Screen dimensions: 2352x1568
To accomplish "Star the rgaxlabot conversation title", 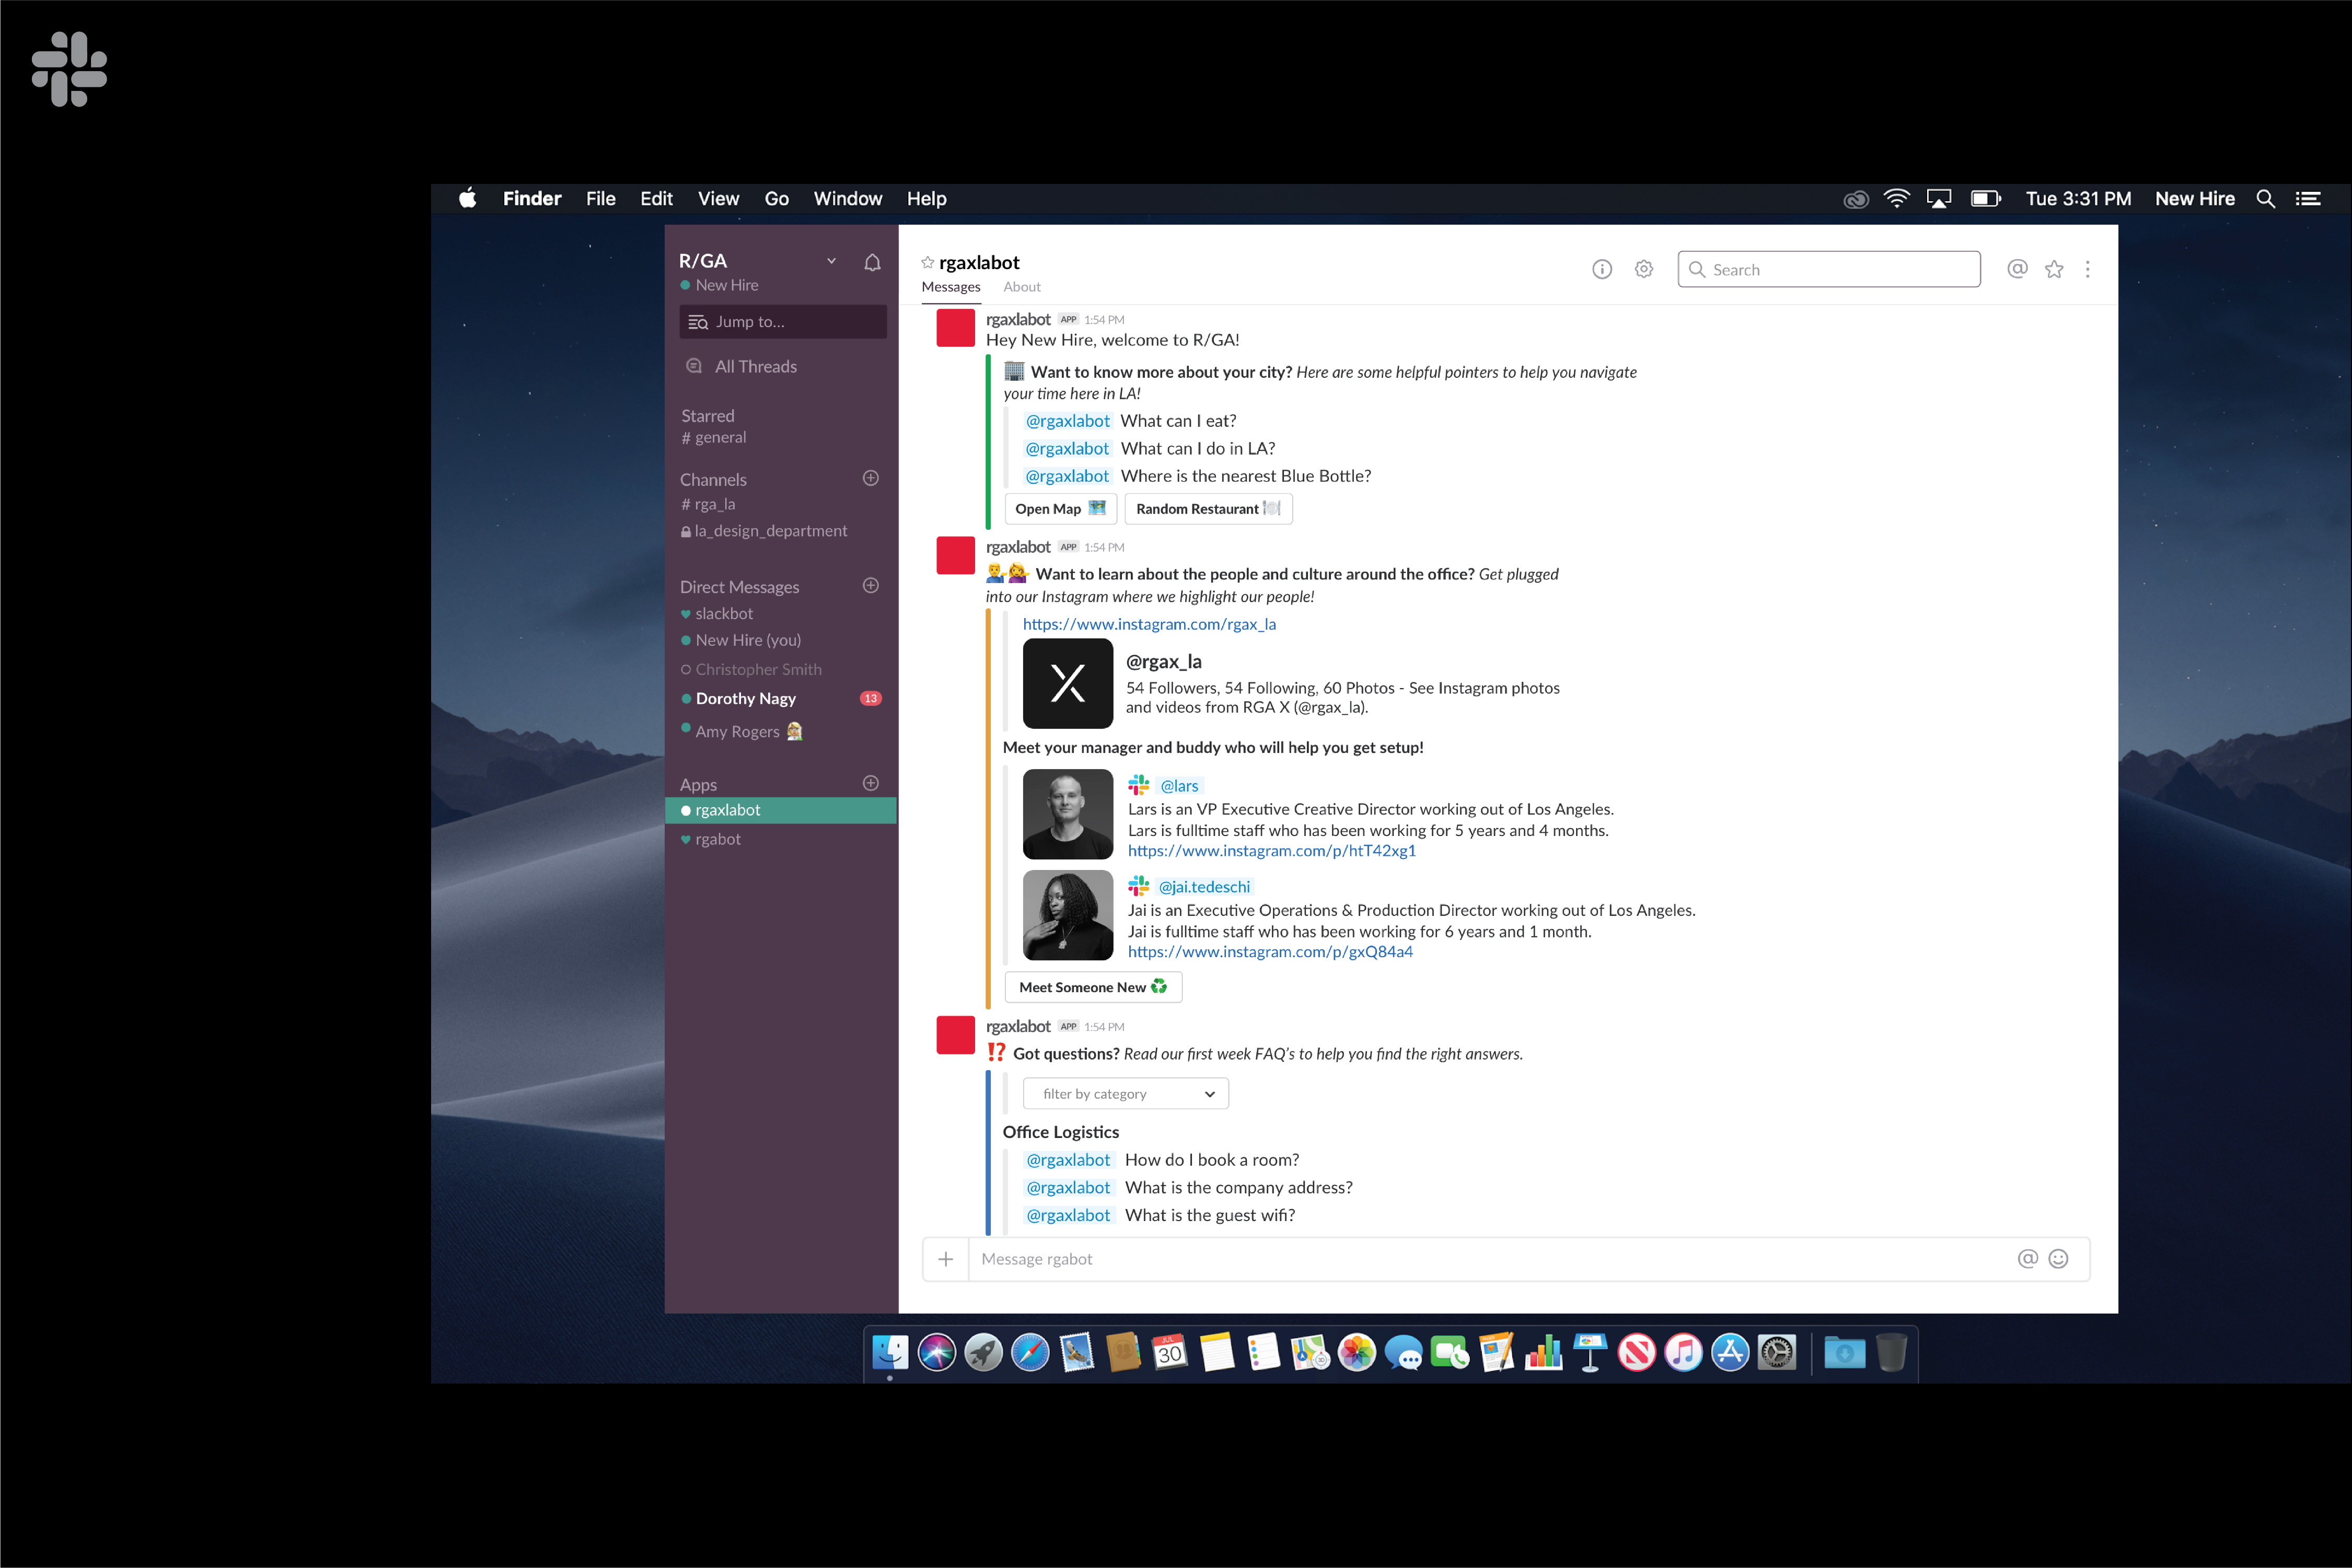I will click(927, 262).
